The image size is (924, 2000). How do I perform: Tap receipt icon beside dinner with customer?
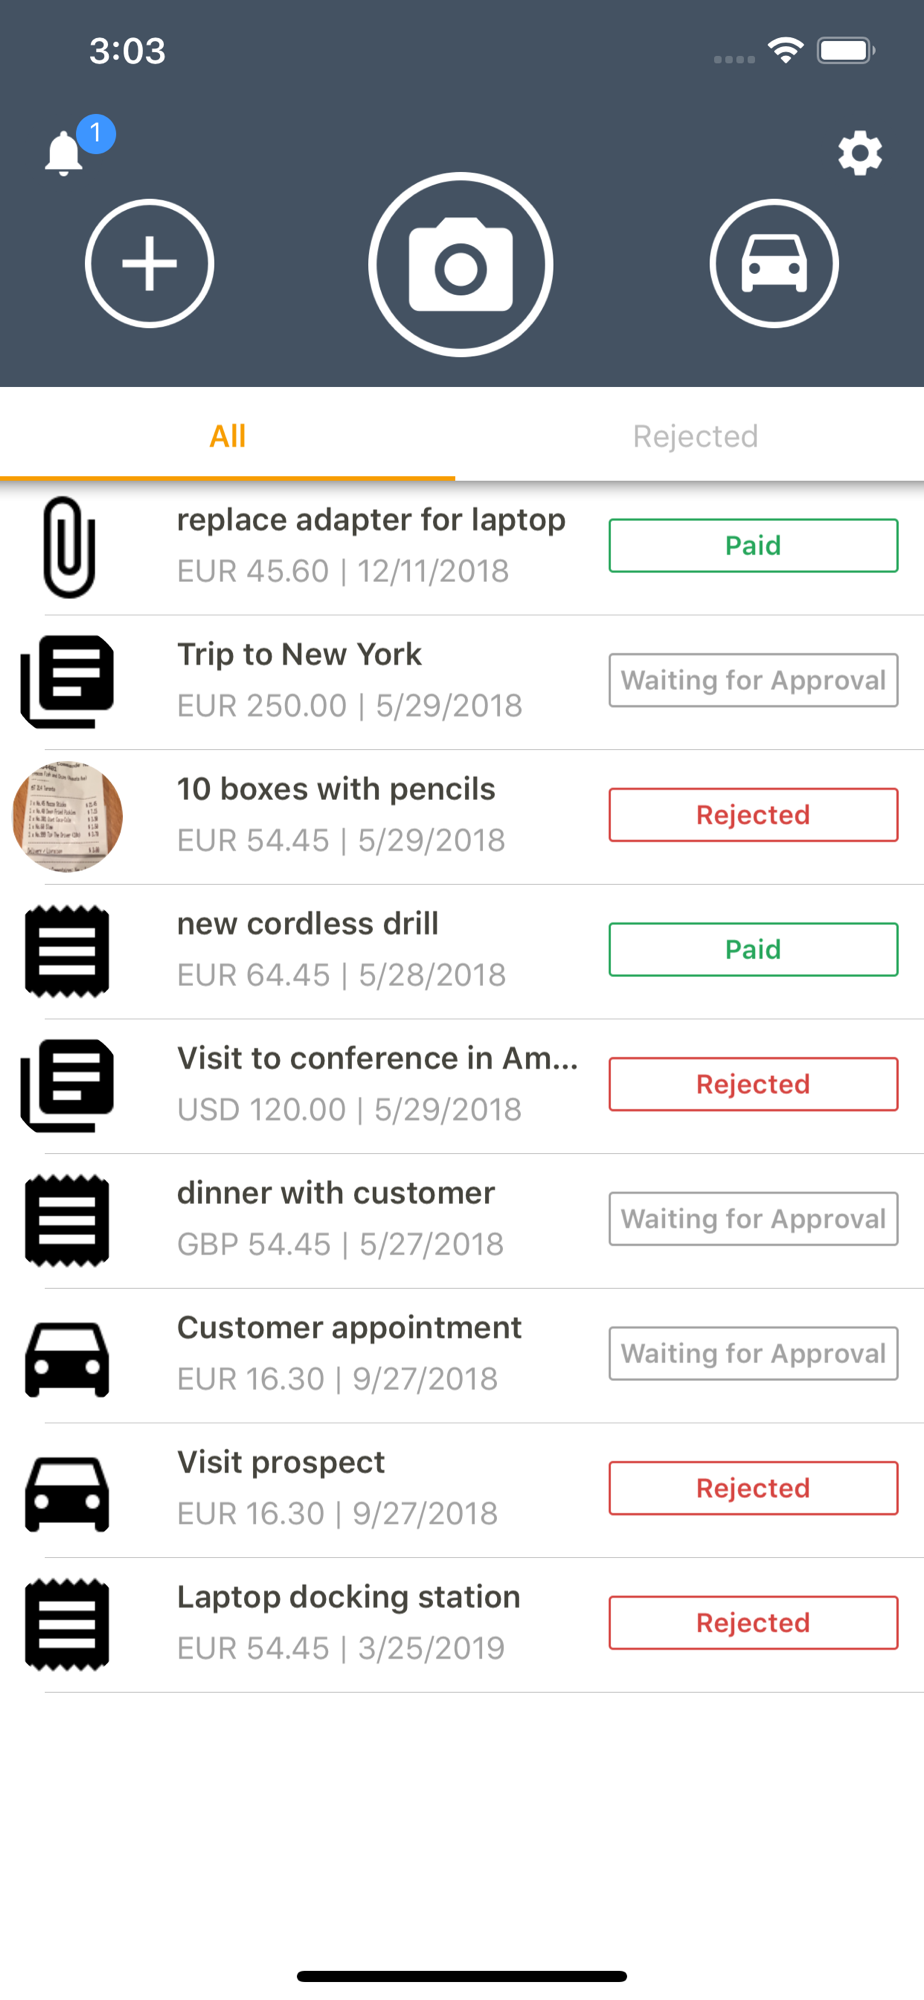click(x=67, y=1220)
